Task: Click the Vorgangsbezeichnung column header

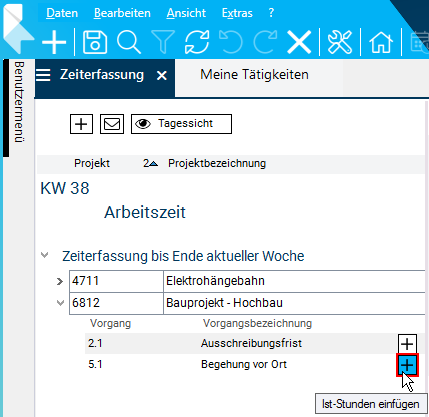Action: [x=258, y=323]
